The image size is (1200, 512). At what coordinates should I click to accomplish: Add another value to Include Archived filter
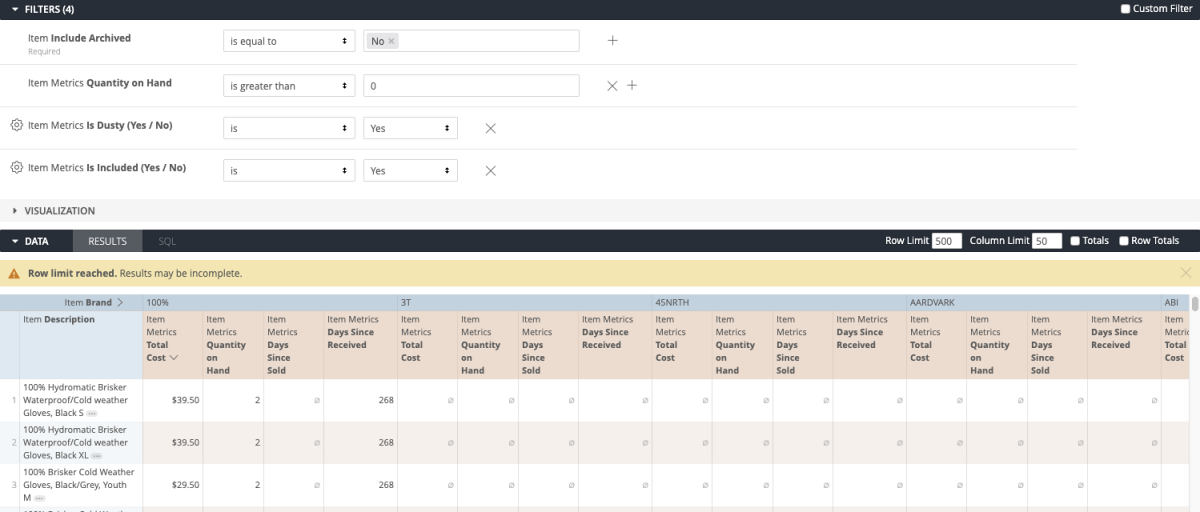[613, 41]
